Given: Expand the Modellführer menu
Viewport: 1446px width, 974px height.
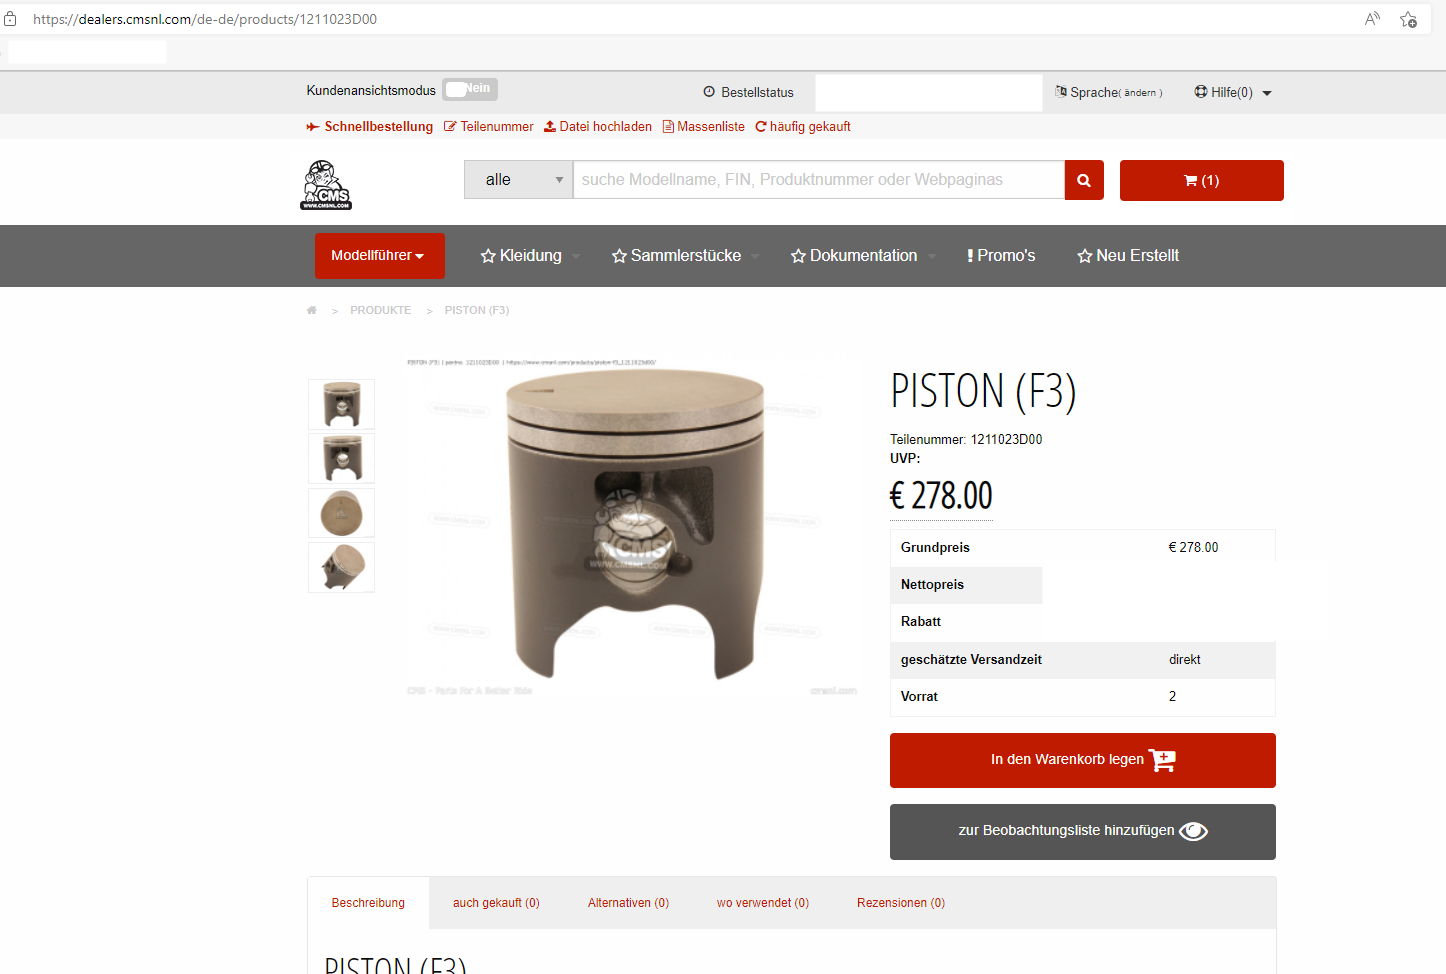Looking at the screenshot, I should [x=380, y=256].
